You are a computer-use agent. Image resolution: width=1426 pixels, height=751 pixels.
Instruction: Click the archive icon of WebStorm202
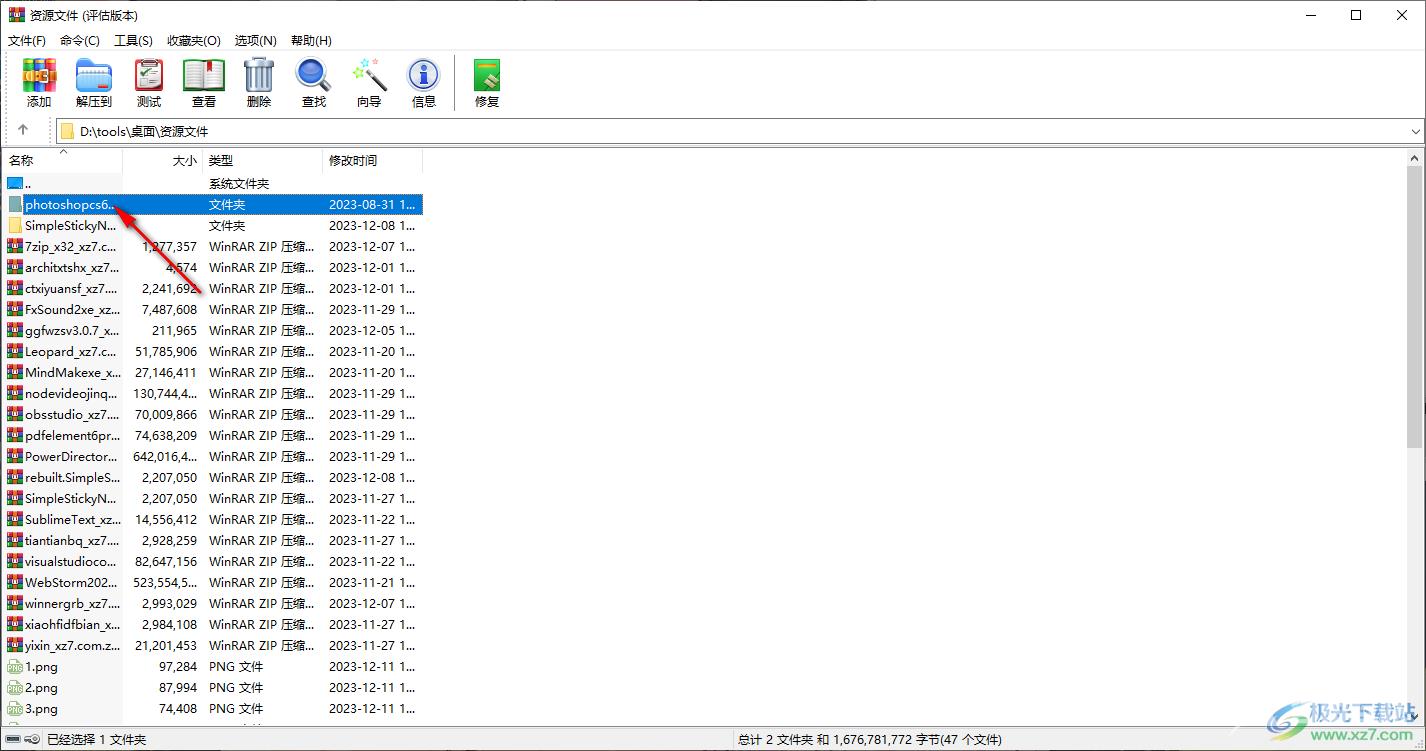14,582
